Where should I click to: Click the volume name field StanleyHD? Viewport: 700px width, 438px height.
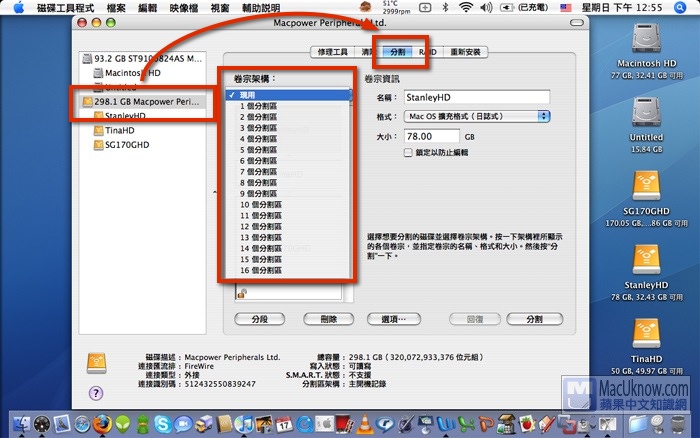(477, 97)
